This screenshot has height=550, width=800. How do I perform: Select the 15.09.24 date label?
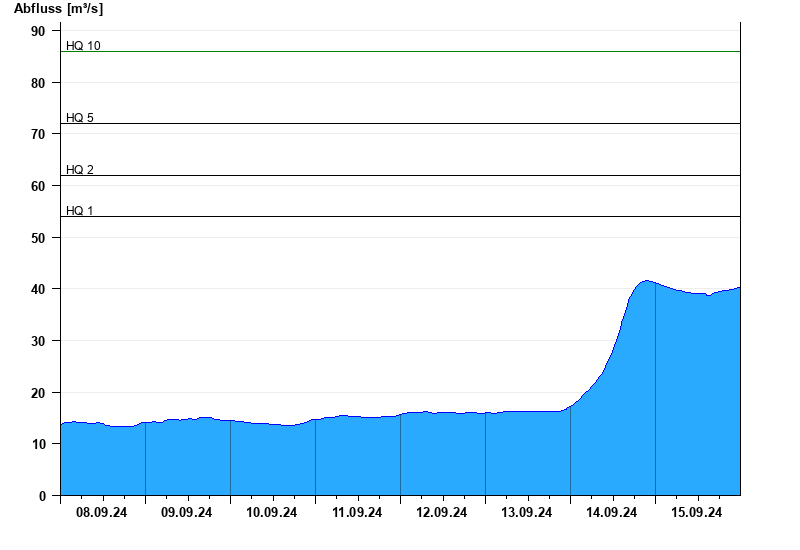pos(697,513)
